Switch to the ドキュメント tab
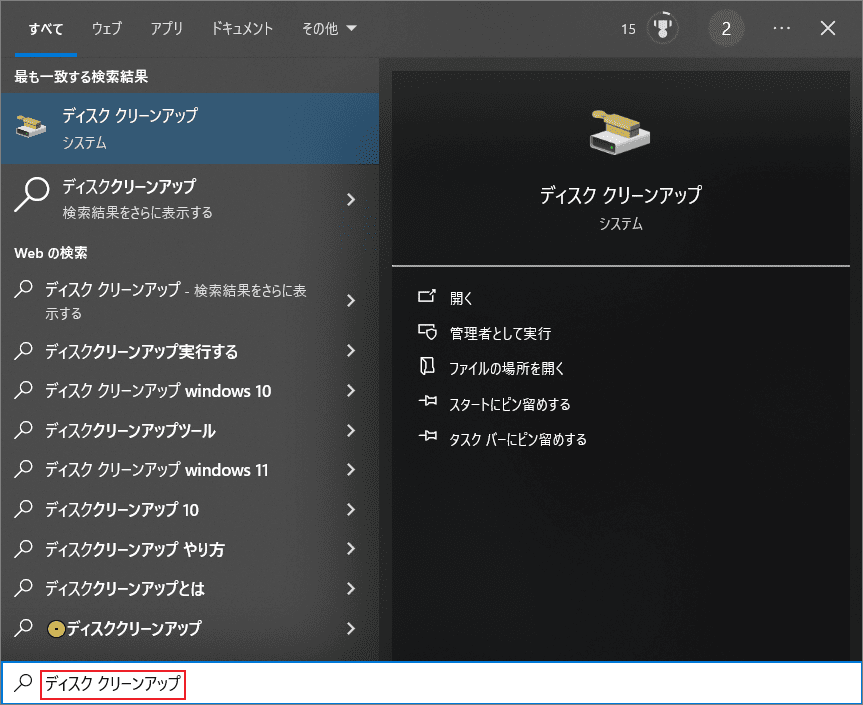Viewport: 863px width, 705px height. tap(241, 29)
